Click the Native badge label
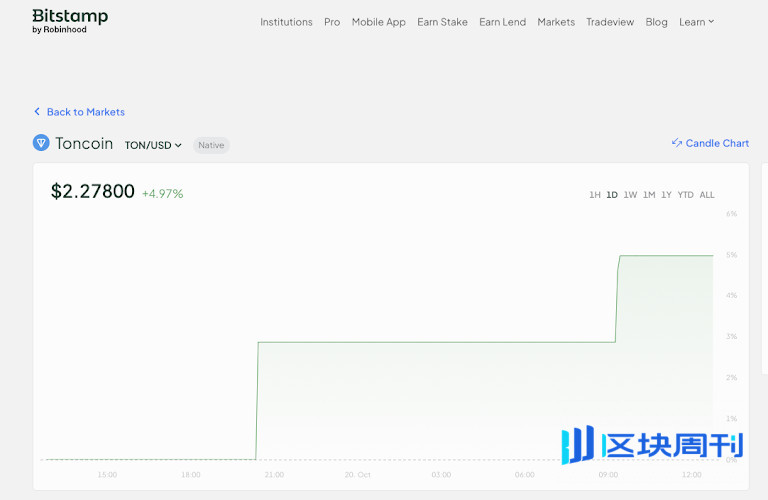768x500 pixels. pyautogui.click(x=211, y=145)
